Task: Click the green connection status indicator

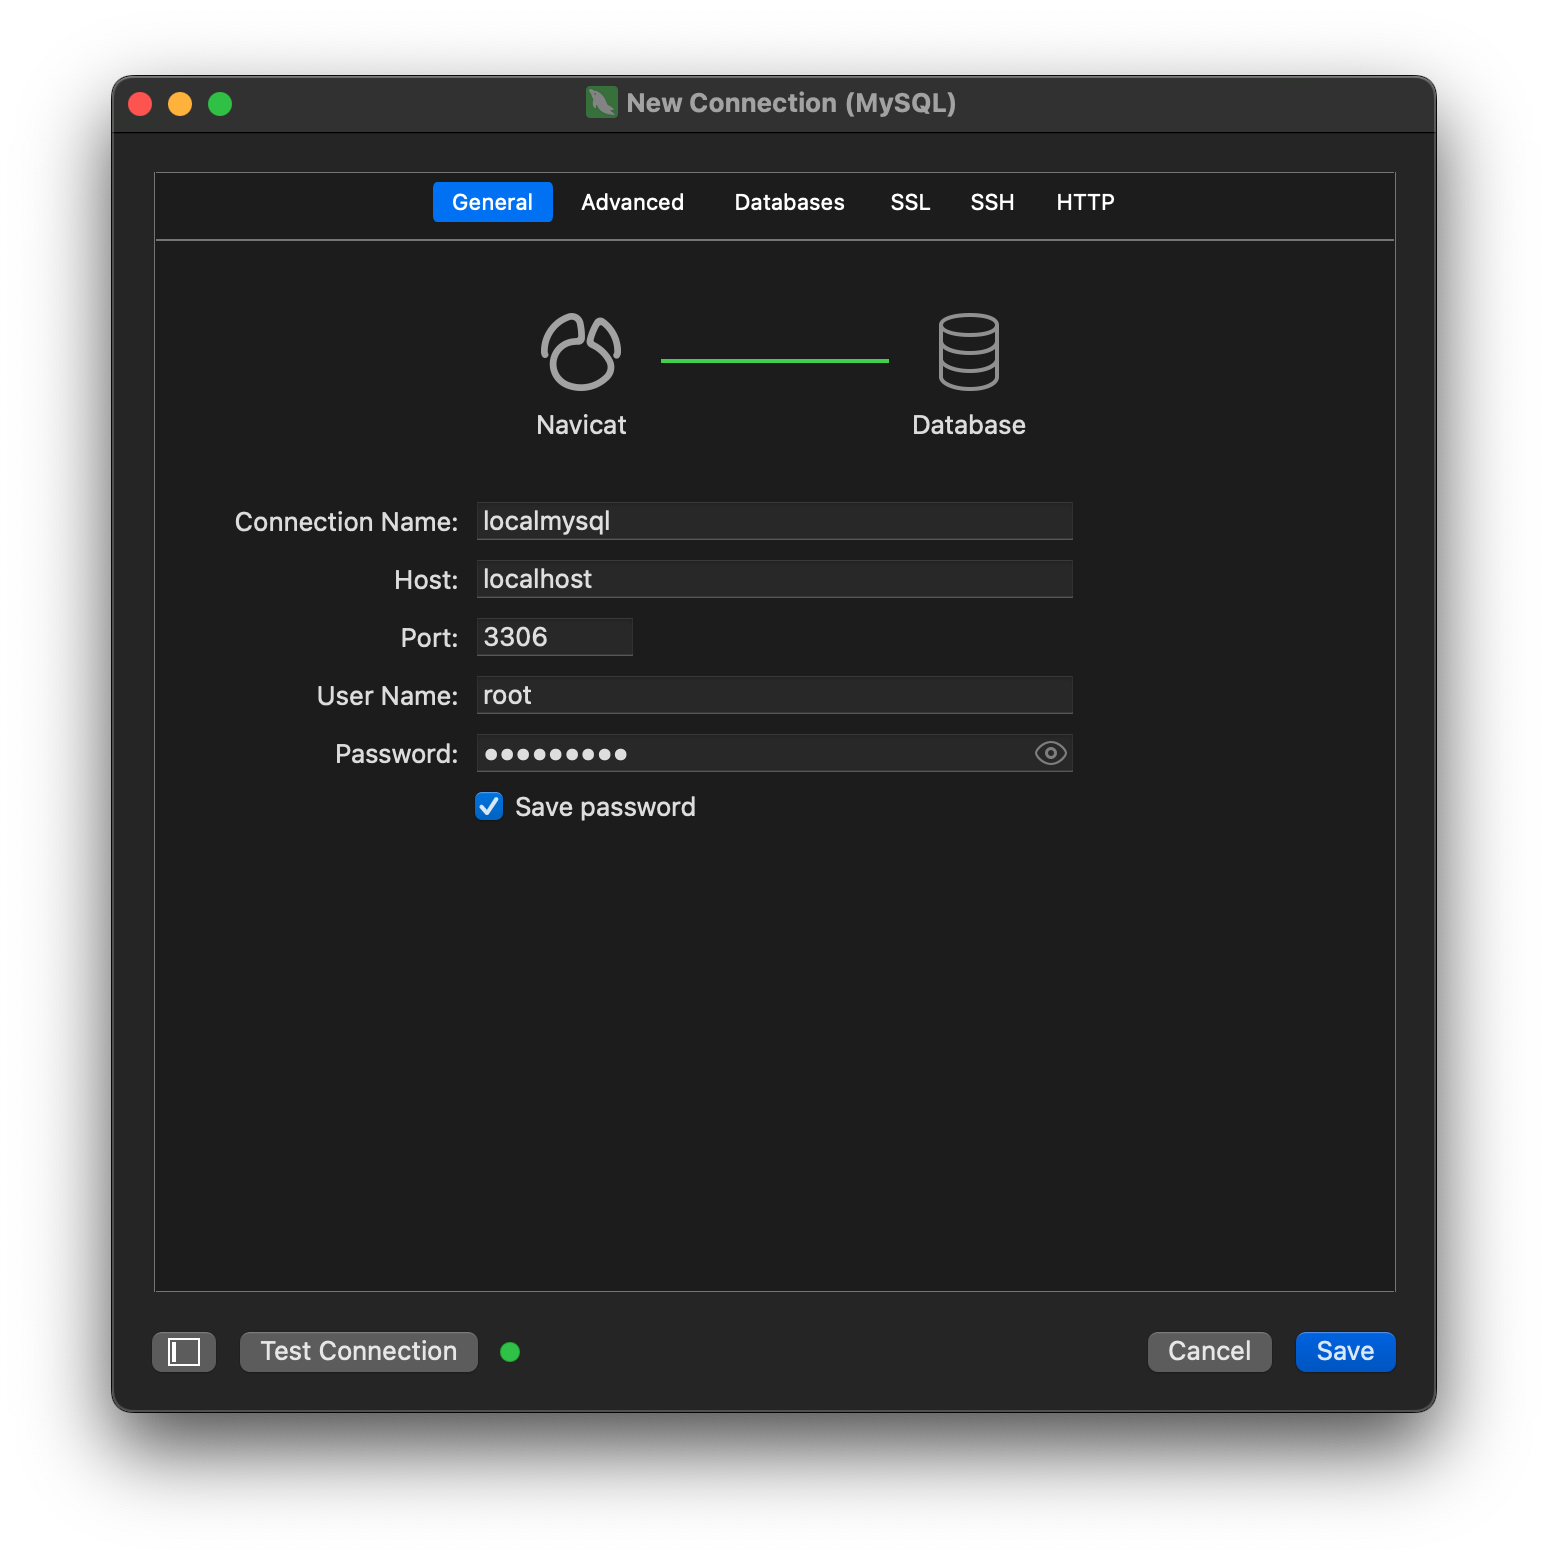Action: coord(510,1351)
